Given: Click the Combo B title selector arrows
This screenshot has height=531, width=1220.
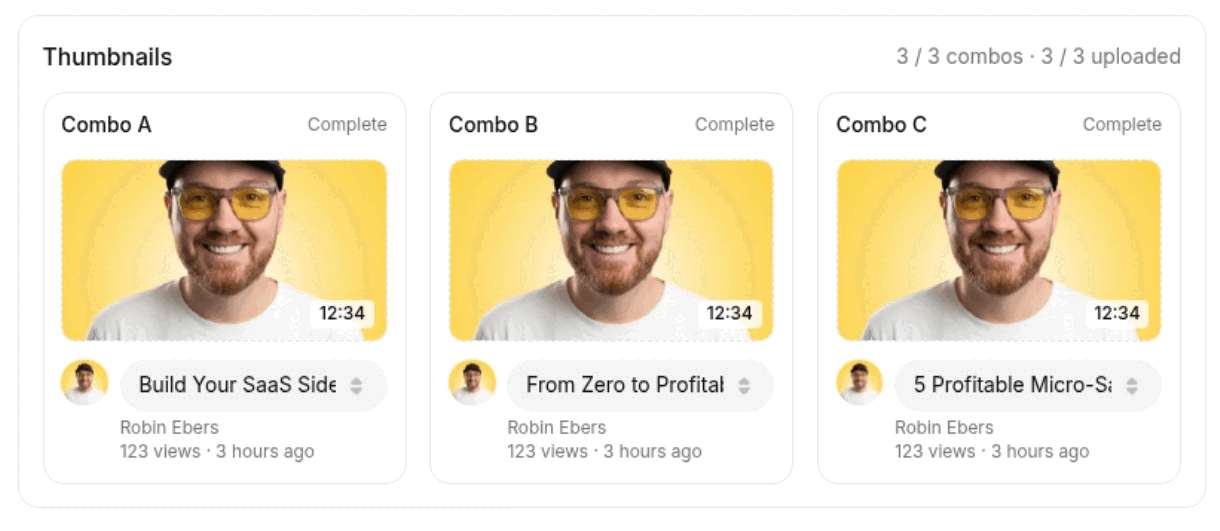Looking at the screenshot, I should point(744,386).
